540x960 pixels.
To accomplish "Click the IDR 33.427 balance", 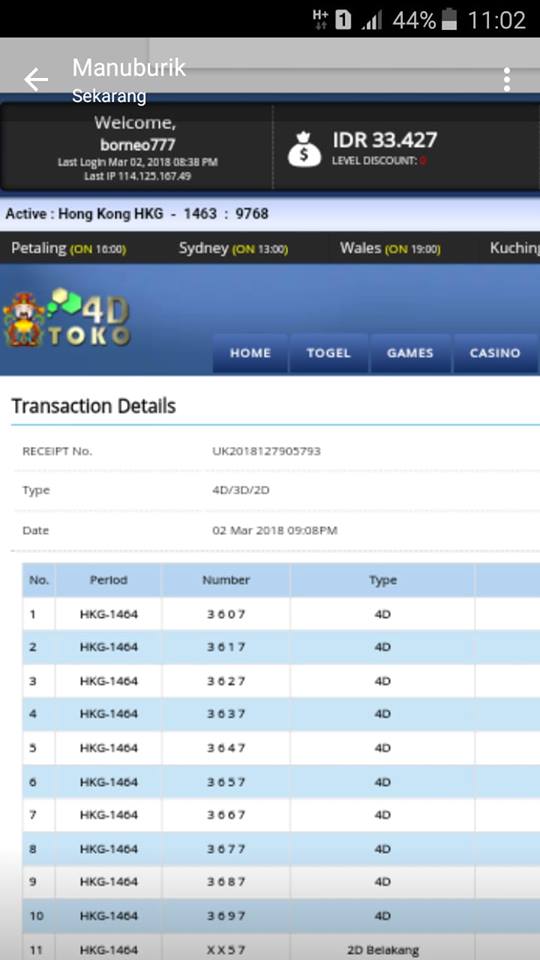I will (x=384, y=140).
